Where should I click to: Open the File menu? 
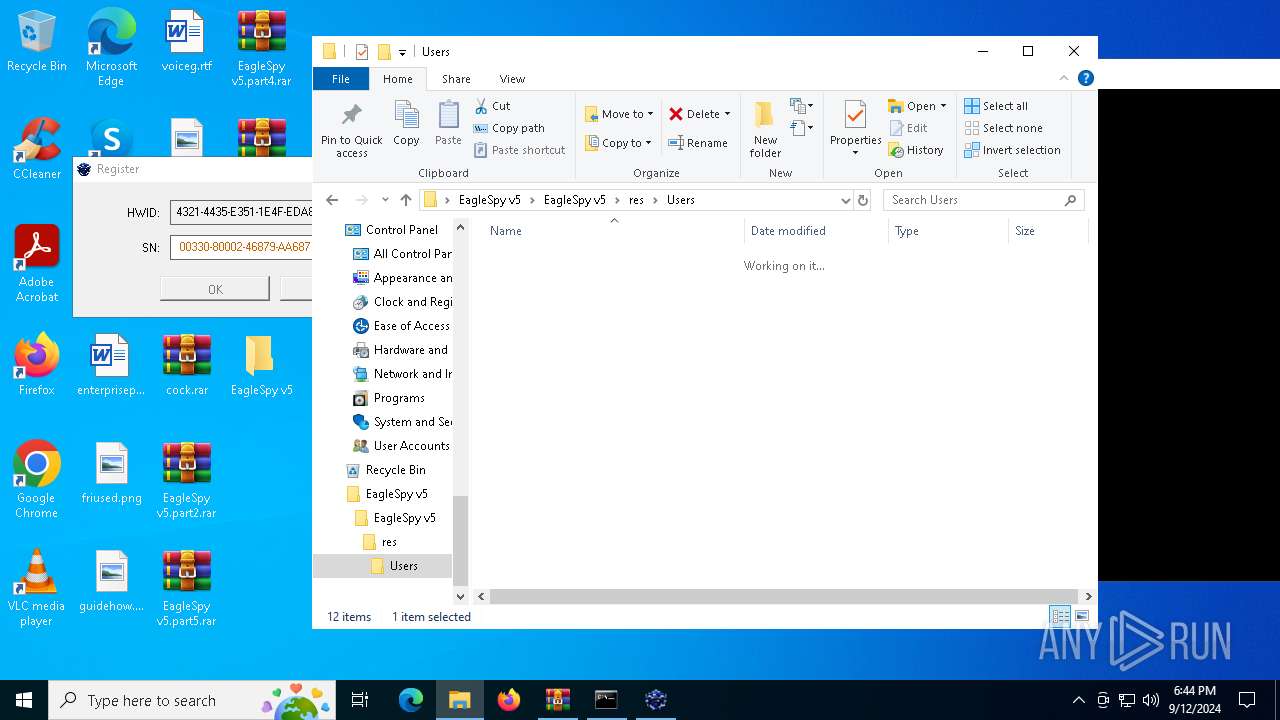coord(341,79)
